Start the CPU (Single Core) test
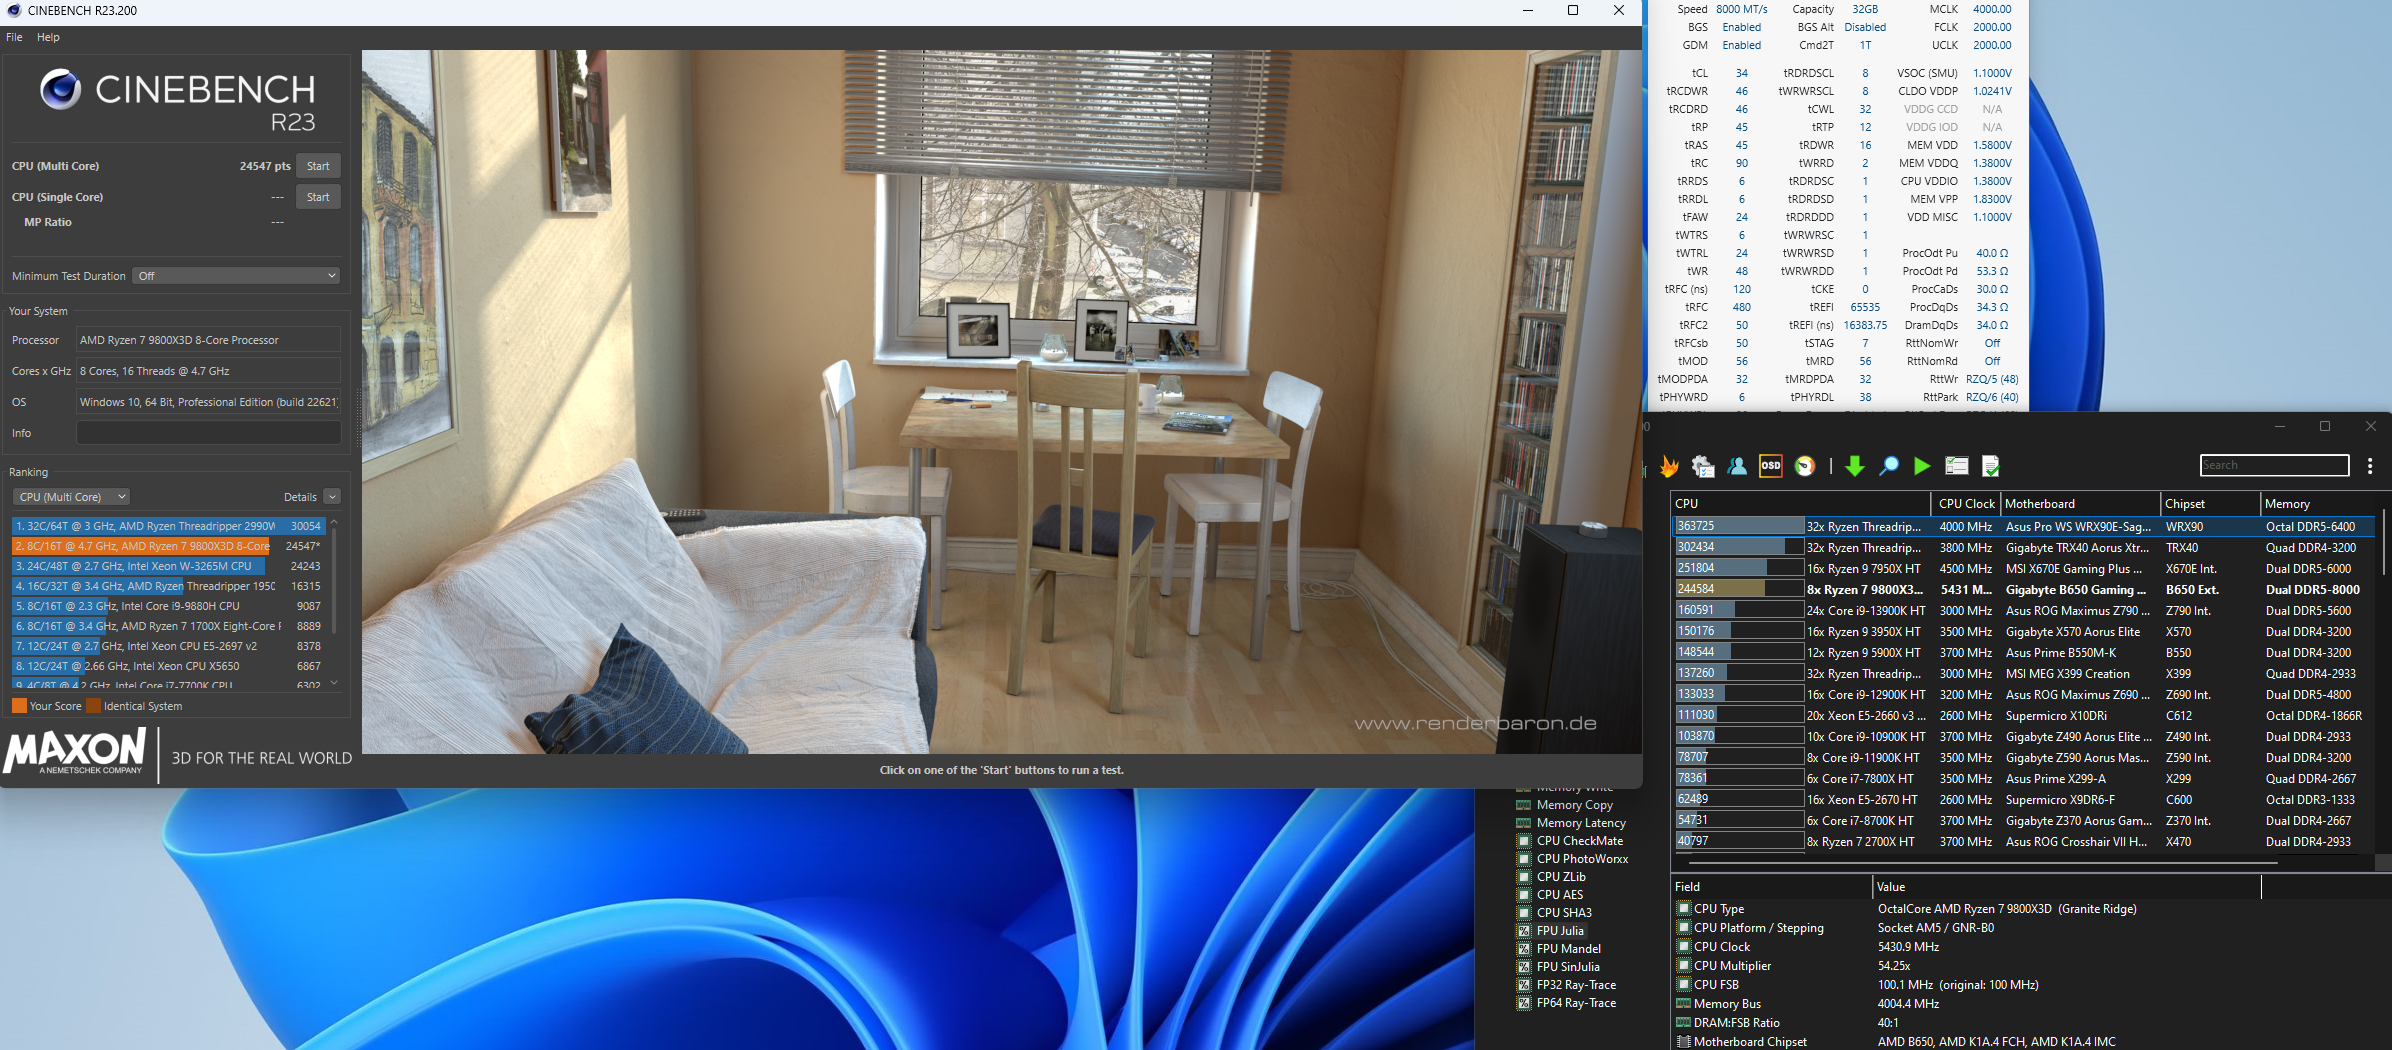Image resolution: width=2392 pixels, height=1050 pixels. (x=318, y=197)
